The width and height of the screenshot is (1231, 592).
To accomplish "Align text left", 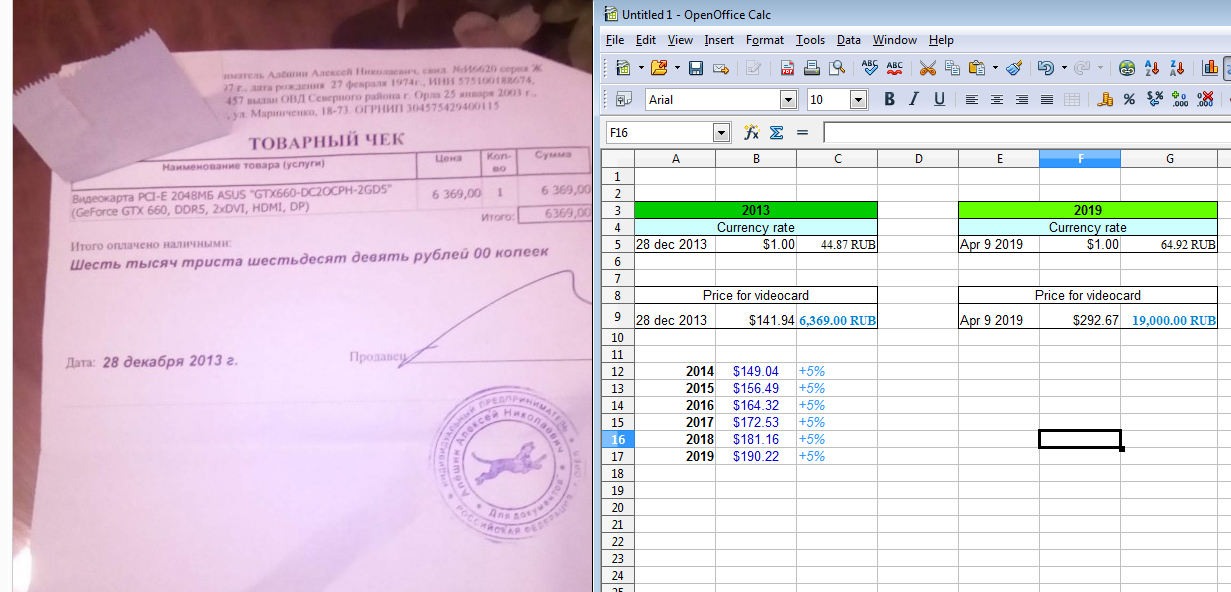I will 972,100.
